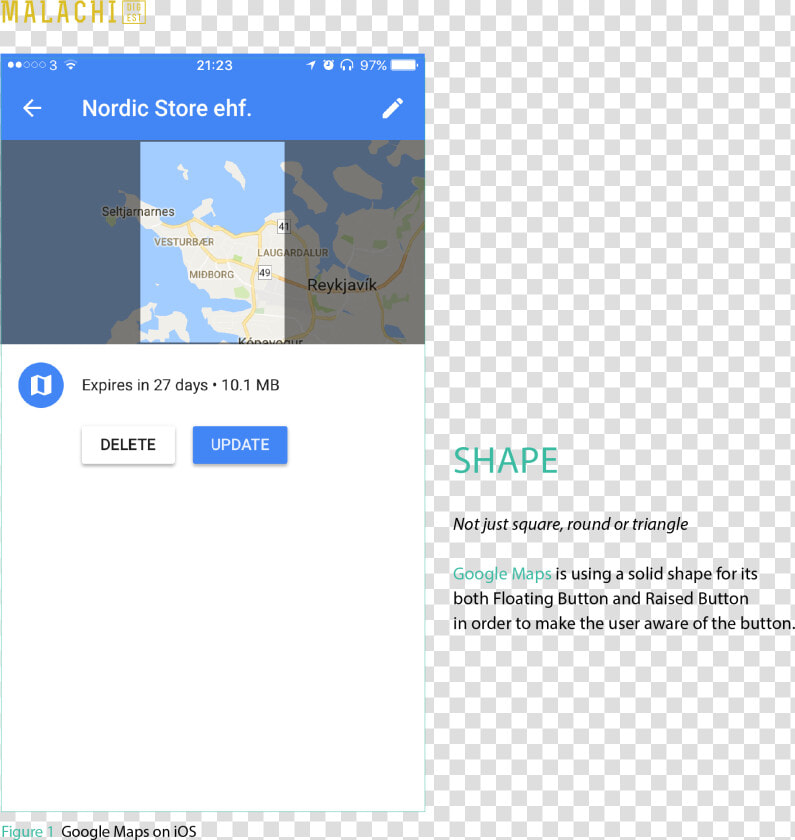
Task: Click the 97% battery percentage
Action: 373,65
